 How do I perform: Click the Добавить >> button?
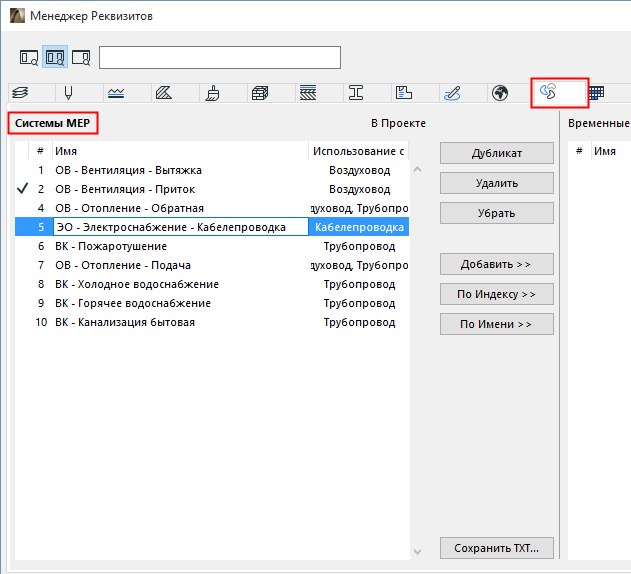tap(497, 264)
